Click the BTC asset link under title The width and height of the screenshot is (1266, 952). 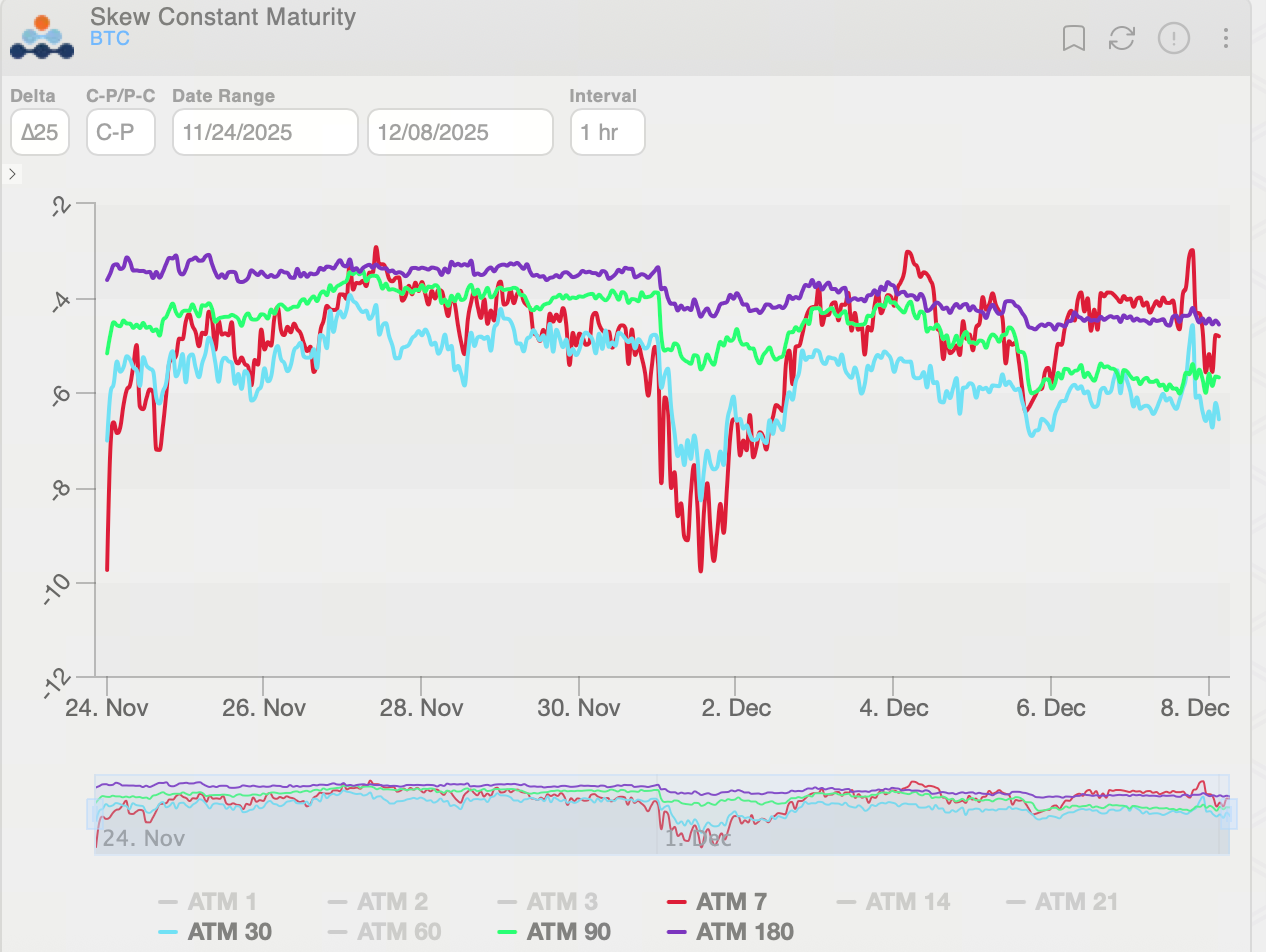(109, 40)
